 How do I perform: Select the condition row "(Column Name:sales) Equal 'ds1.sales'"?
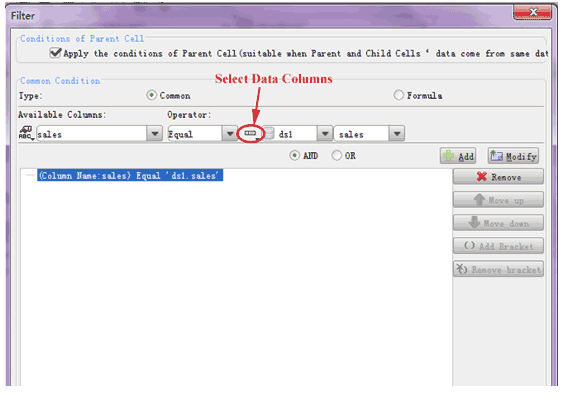tap(130, 176)
